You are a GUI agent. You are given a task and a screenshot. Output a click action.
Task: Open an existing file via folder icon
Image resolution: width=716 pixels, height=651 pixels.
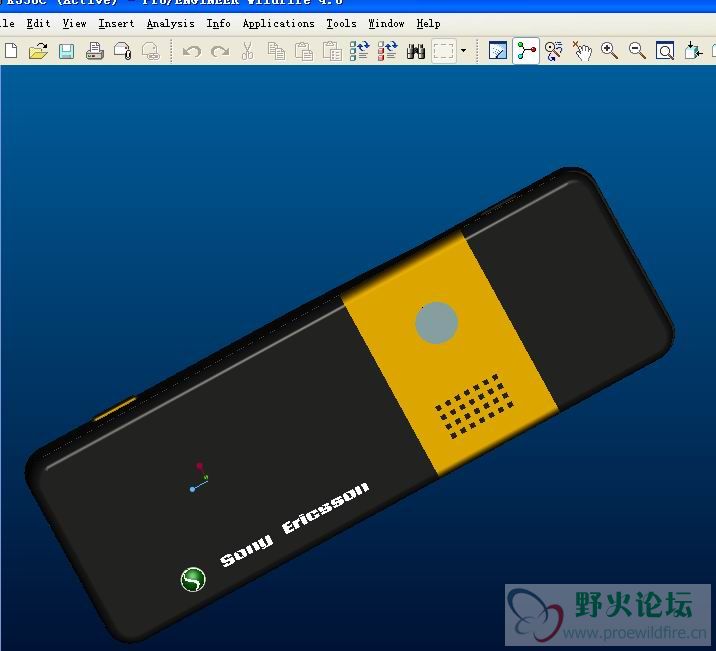tap(38, 51)
